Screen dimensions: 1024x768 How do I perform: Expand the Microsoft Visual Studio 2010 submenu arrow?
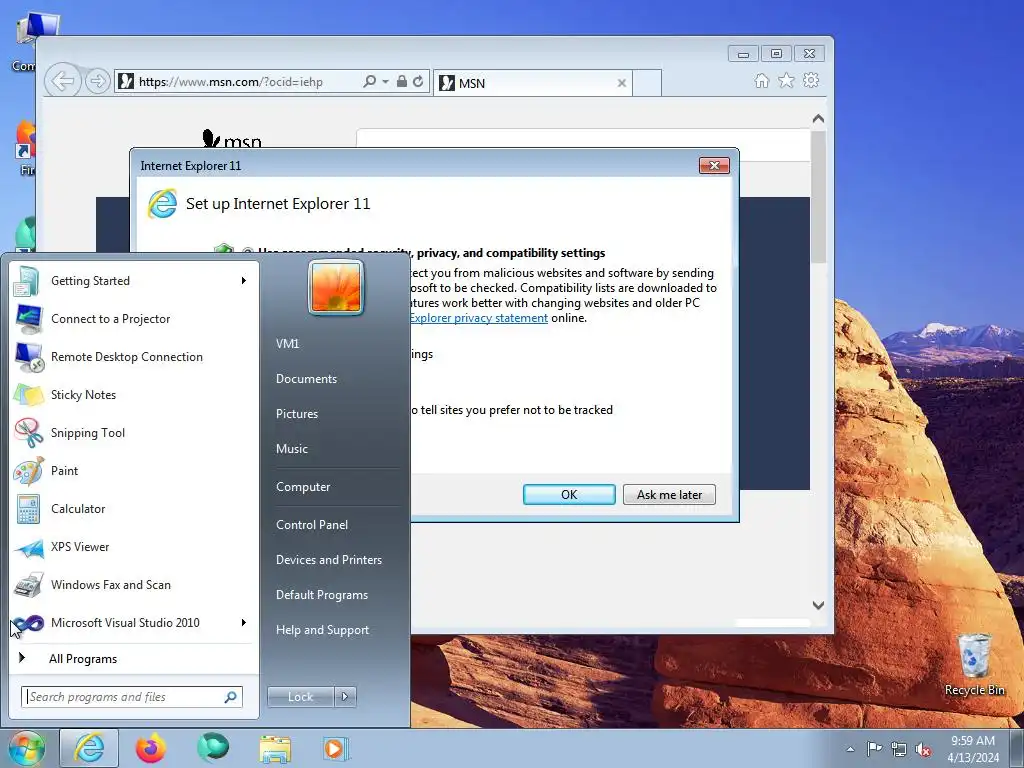[x=244, y=623]
